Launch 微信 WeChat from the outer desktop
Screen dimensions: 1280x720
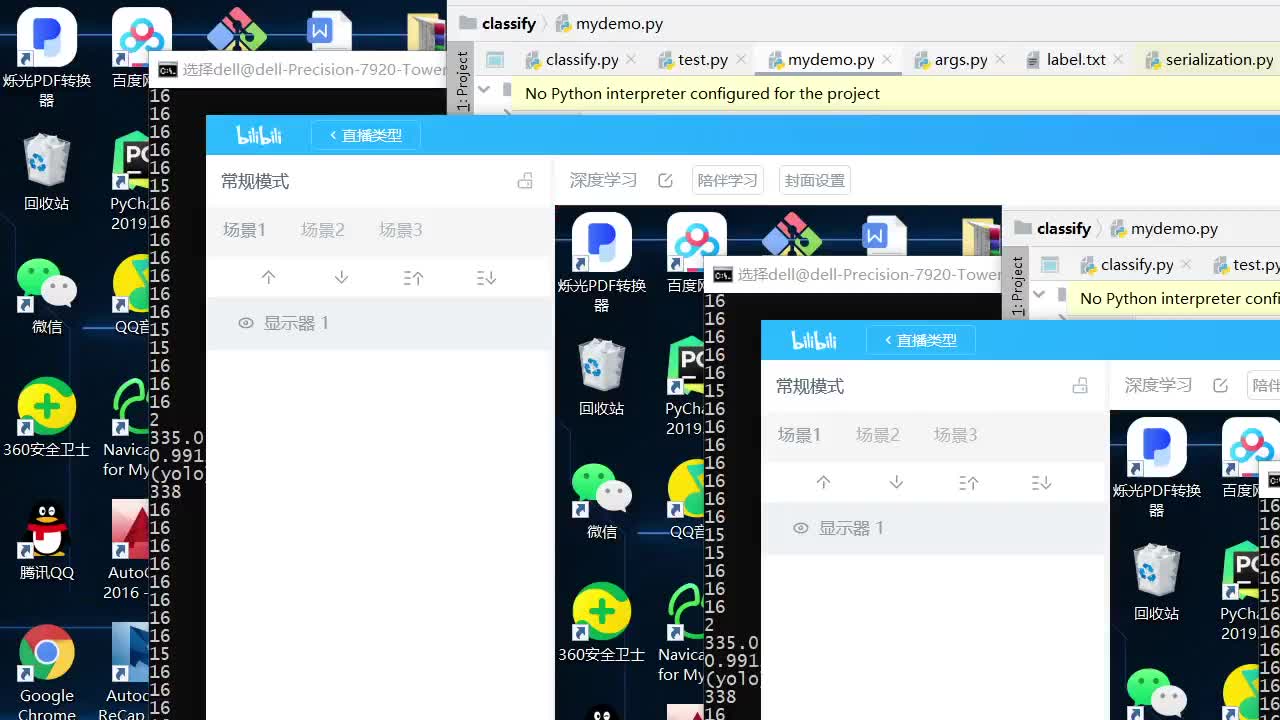point(47,295)
